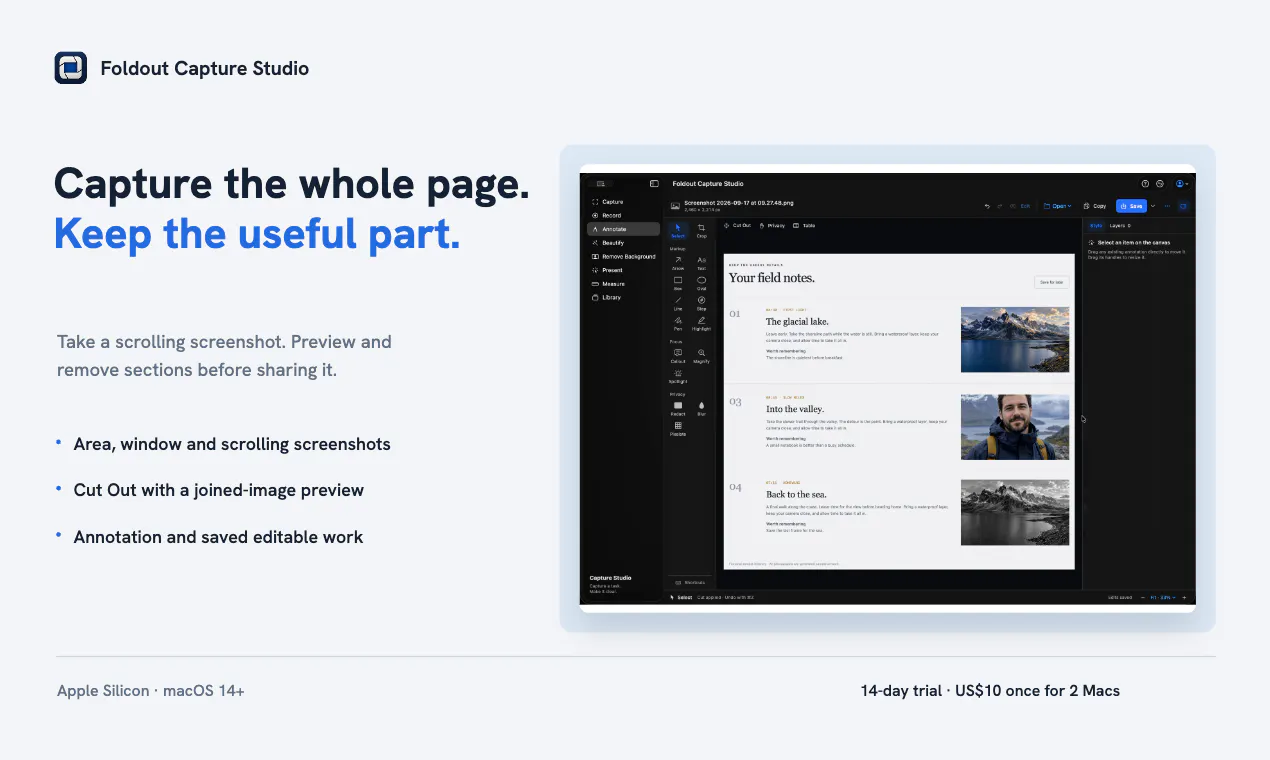
Task: Click the Copy button
Action: [1094, 206]
